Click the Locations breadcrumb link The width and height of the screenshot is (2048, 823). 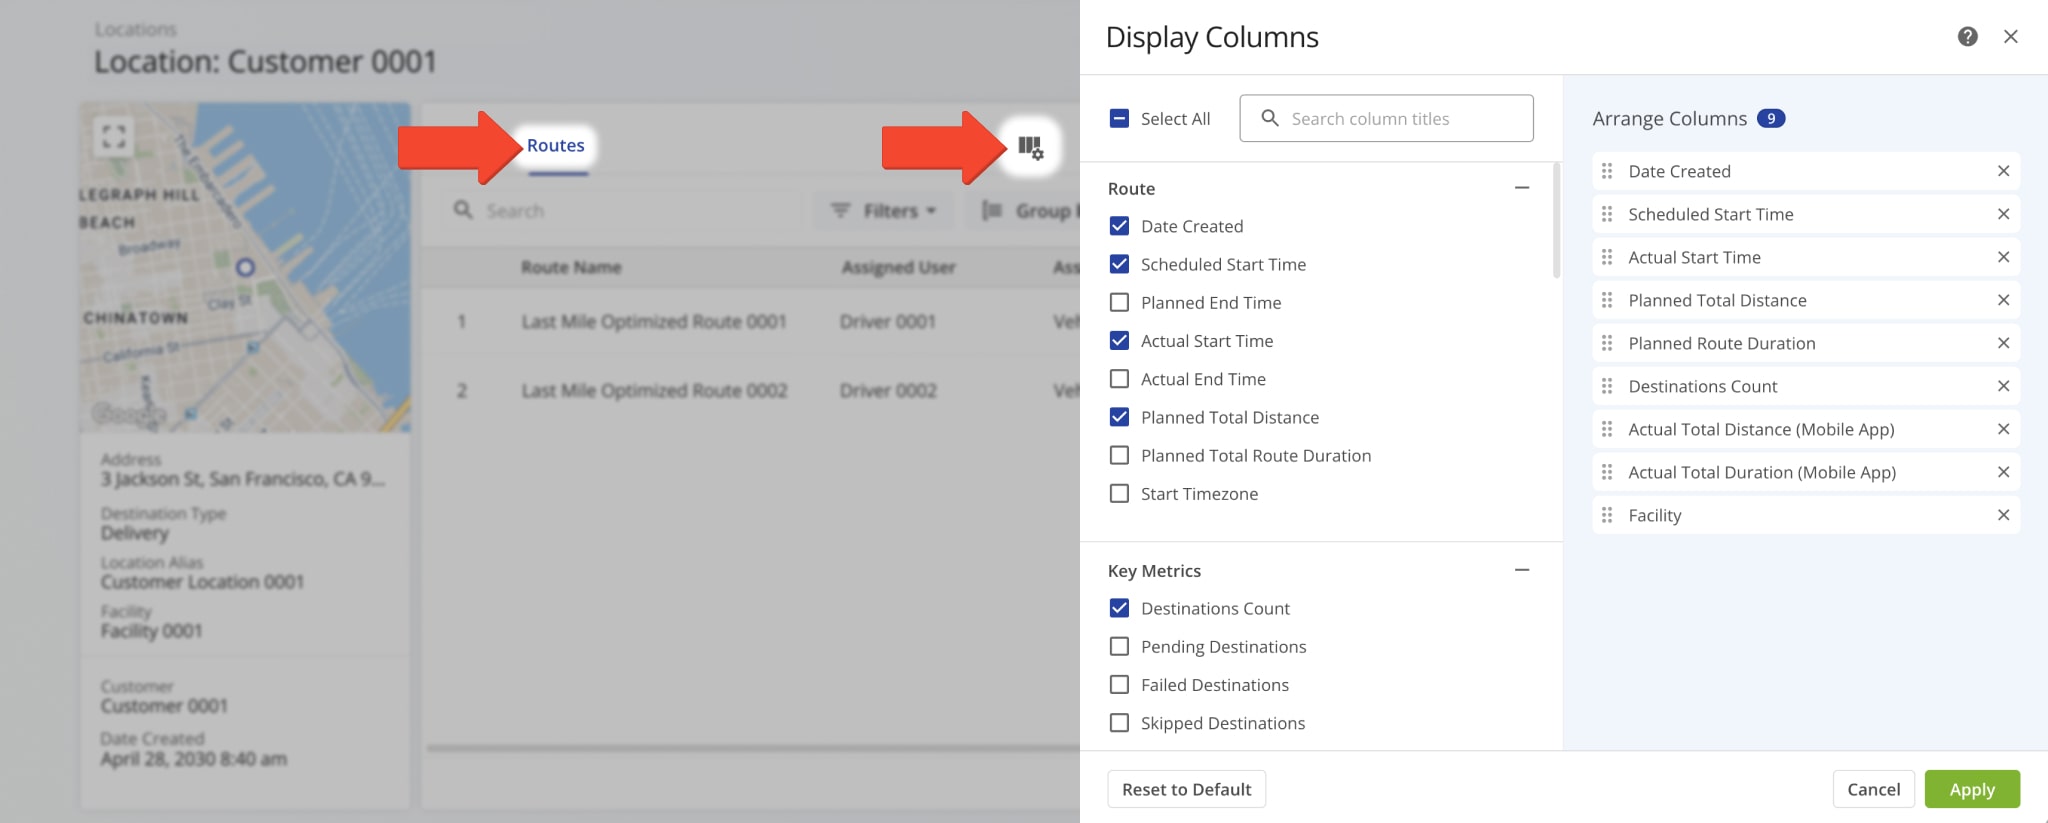(135, 29)
